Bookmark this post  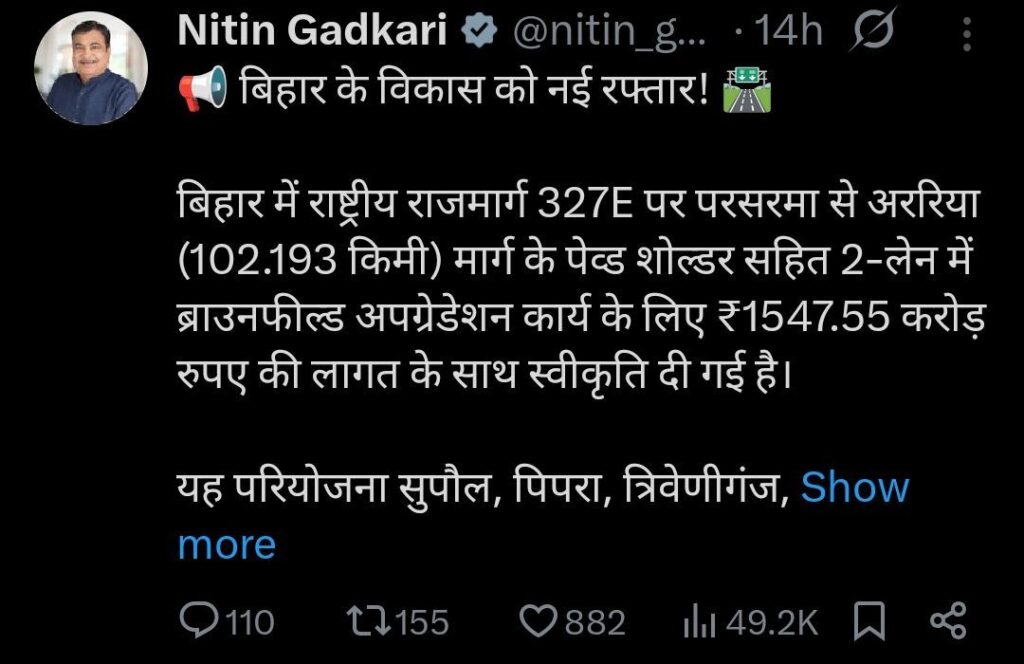click(x=869, y=622)
